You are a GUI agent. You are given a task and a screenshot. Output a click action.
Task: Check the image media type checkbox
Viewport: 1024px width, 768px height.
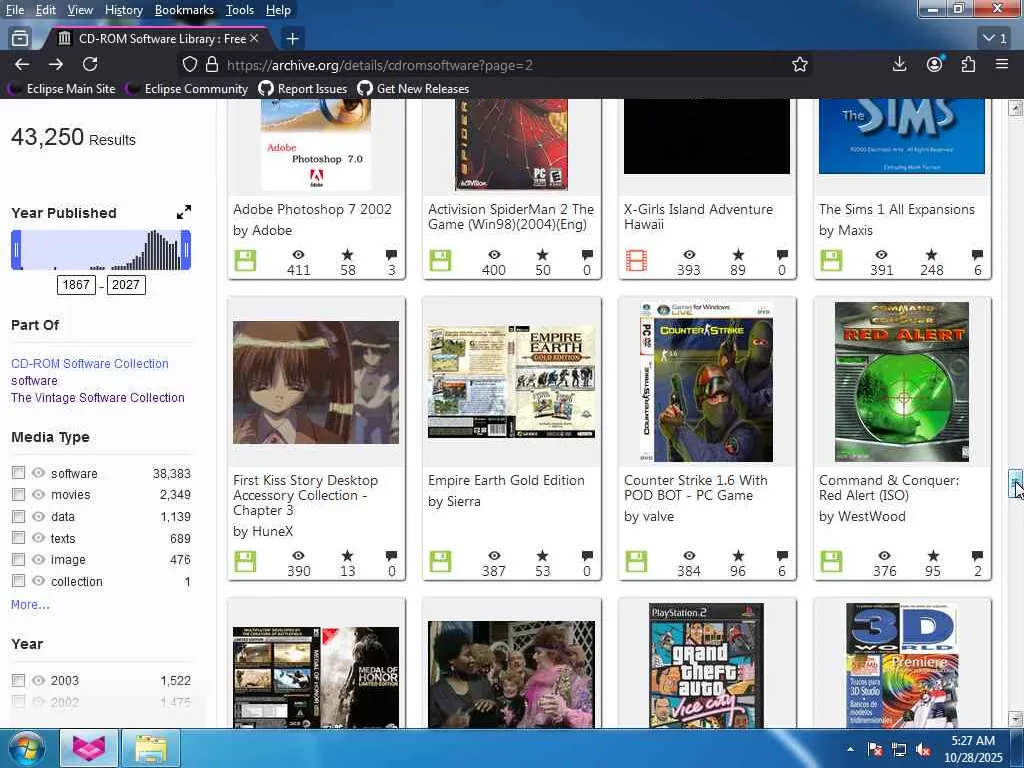18,560
